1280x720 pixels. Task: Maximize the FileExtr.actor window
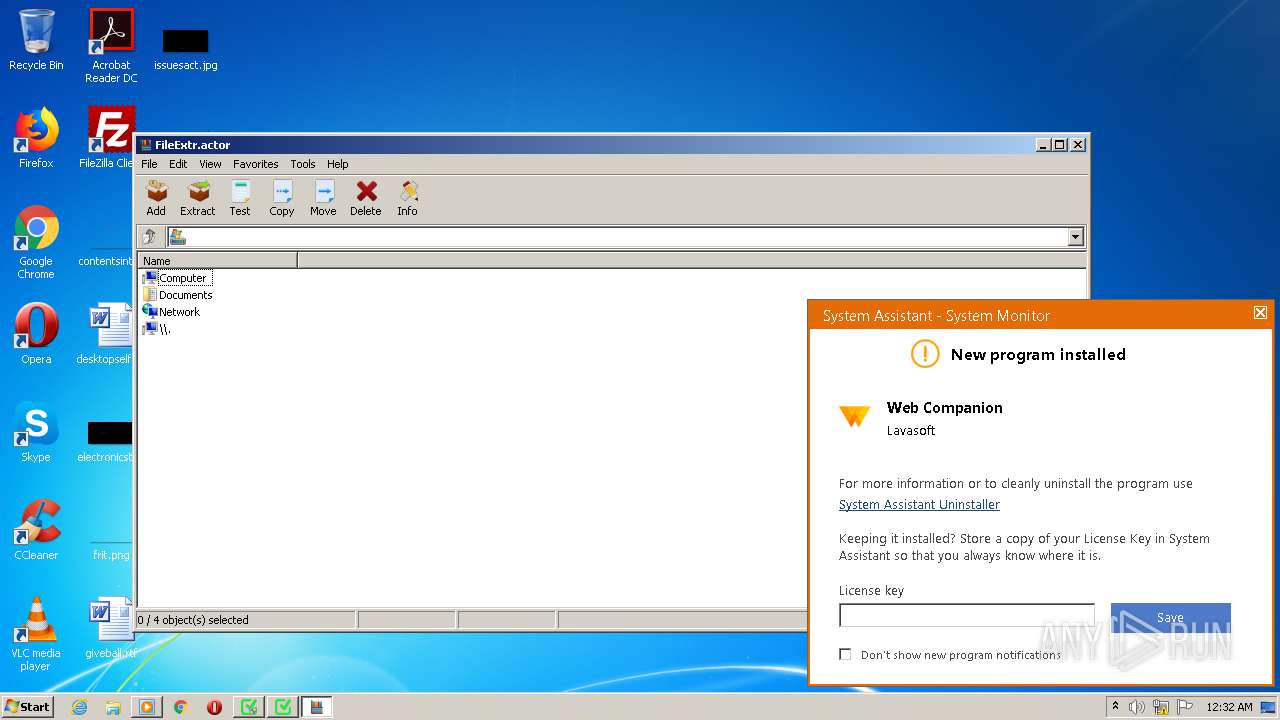[x=1060, y=144]
